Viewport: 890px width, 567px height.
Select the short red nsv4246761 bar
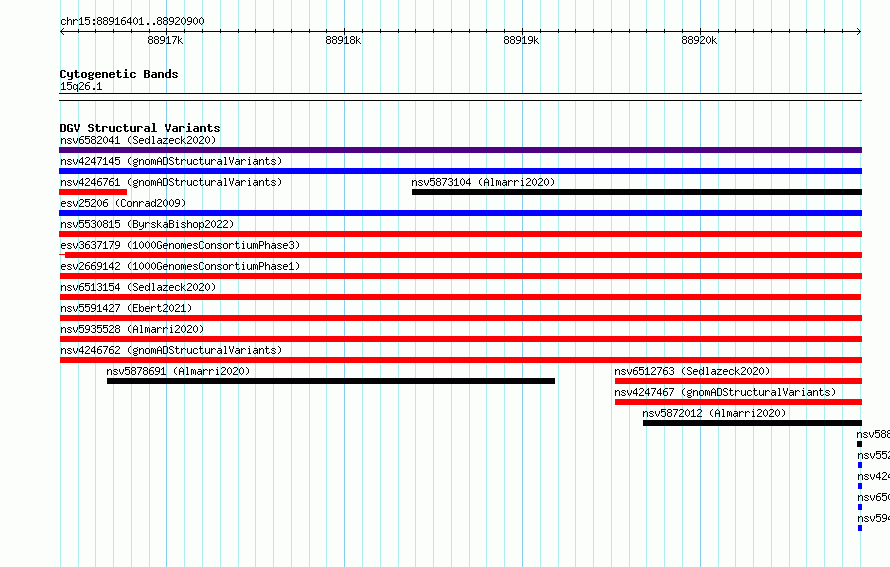(93, 192)
